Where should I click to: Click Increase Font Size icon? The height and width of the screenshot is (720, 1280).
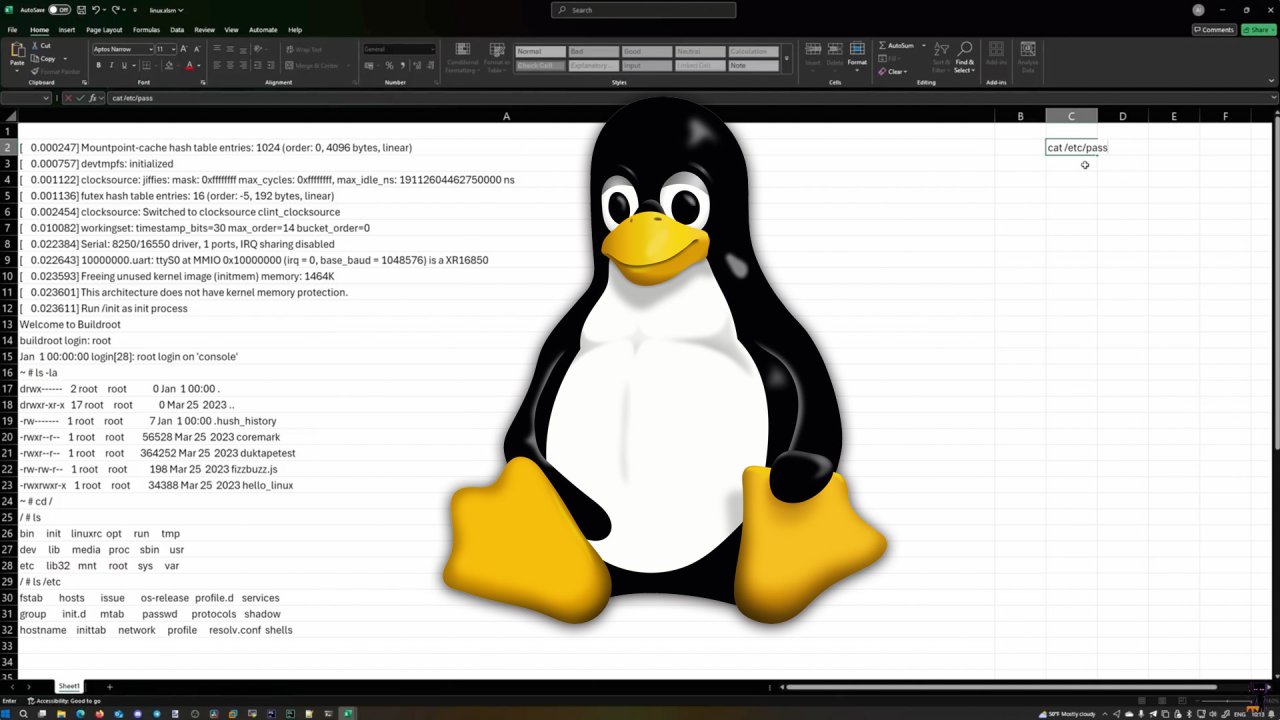pos(185,49)
